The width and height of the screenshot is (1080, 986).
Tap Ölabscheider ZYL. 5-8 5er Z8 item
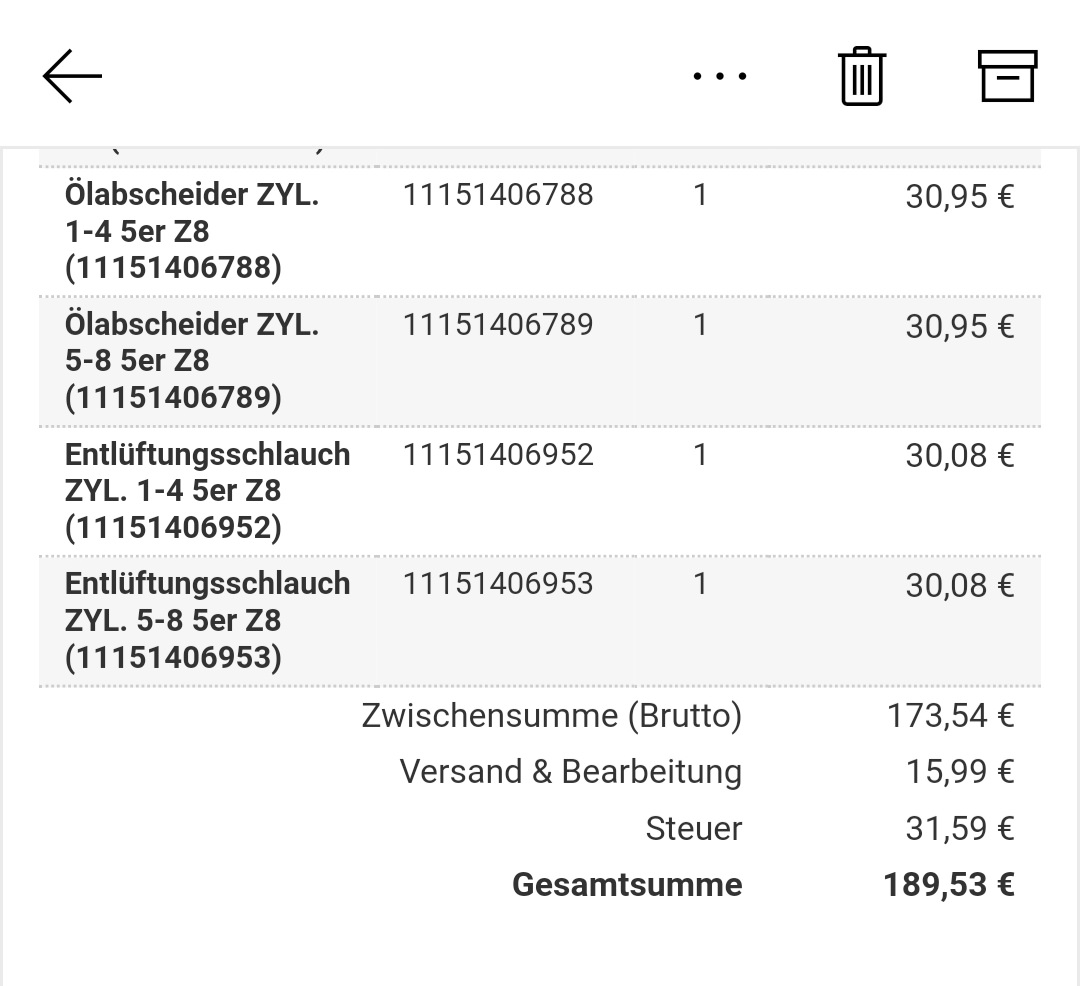(192, 360)
